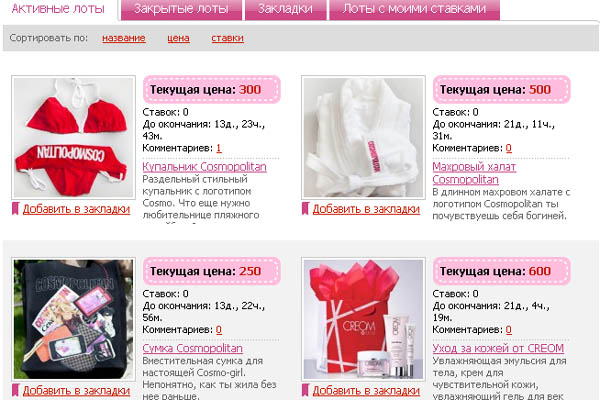Click the bookmark icon for the CREOM lot
This screenshot has height=400, width=600.
(305, 391)
